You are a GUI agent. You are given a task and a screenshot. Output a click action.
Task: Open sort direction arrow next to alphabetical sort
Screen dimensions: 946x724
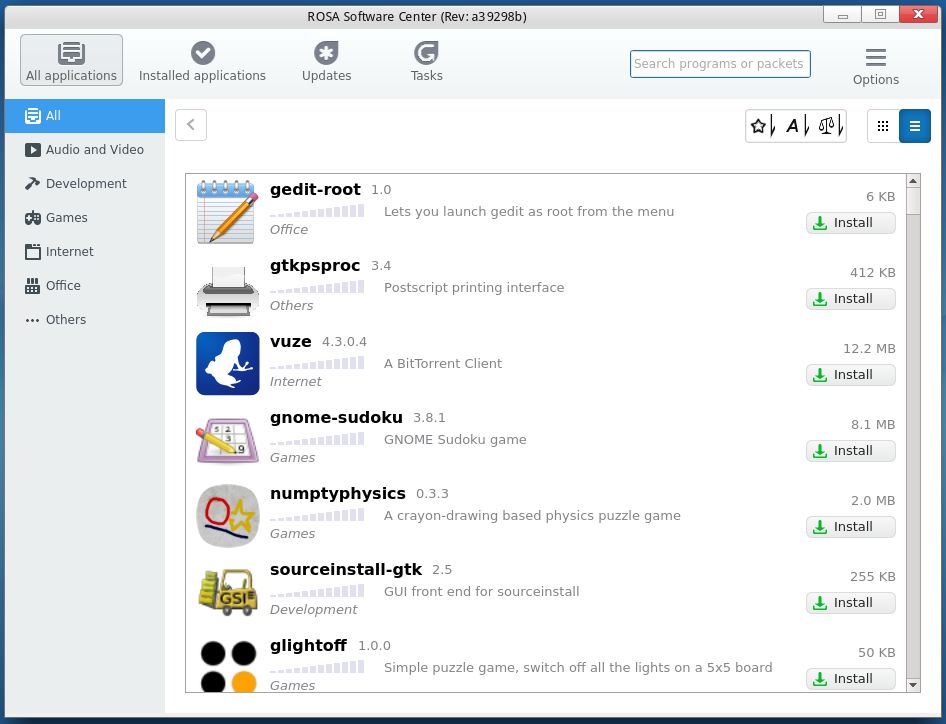pyautogui.click(x=805, y=125)
